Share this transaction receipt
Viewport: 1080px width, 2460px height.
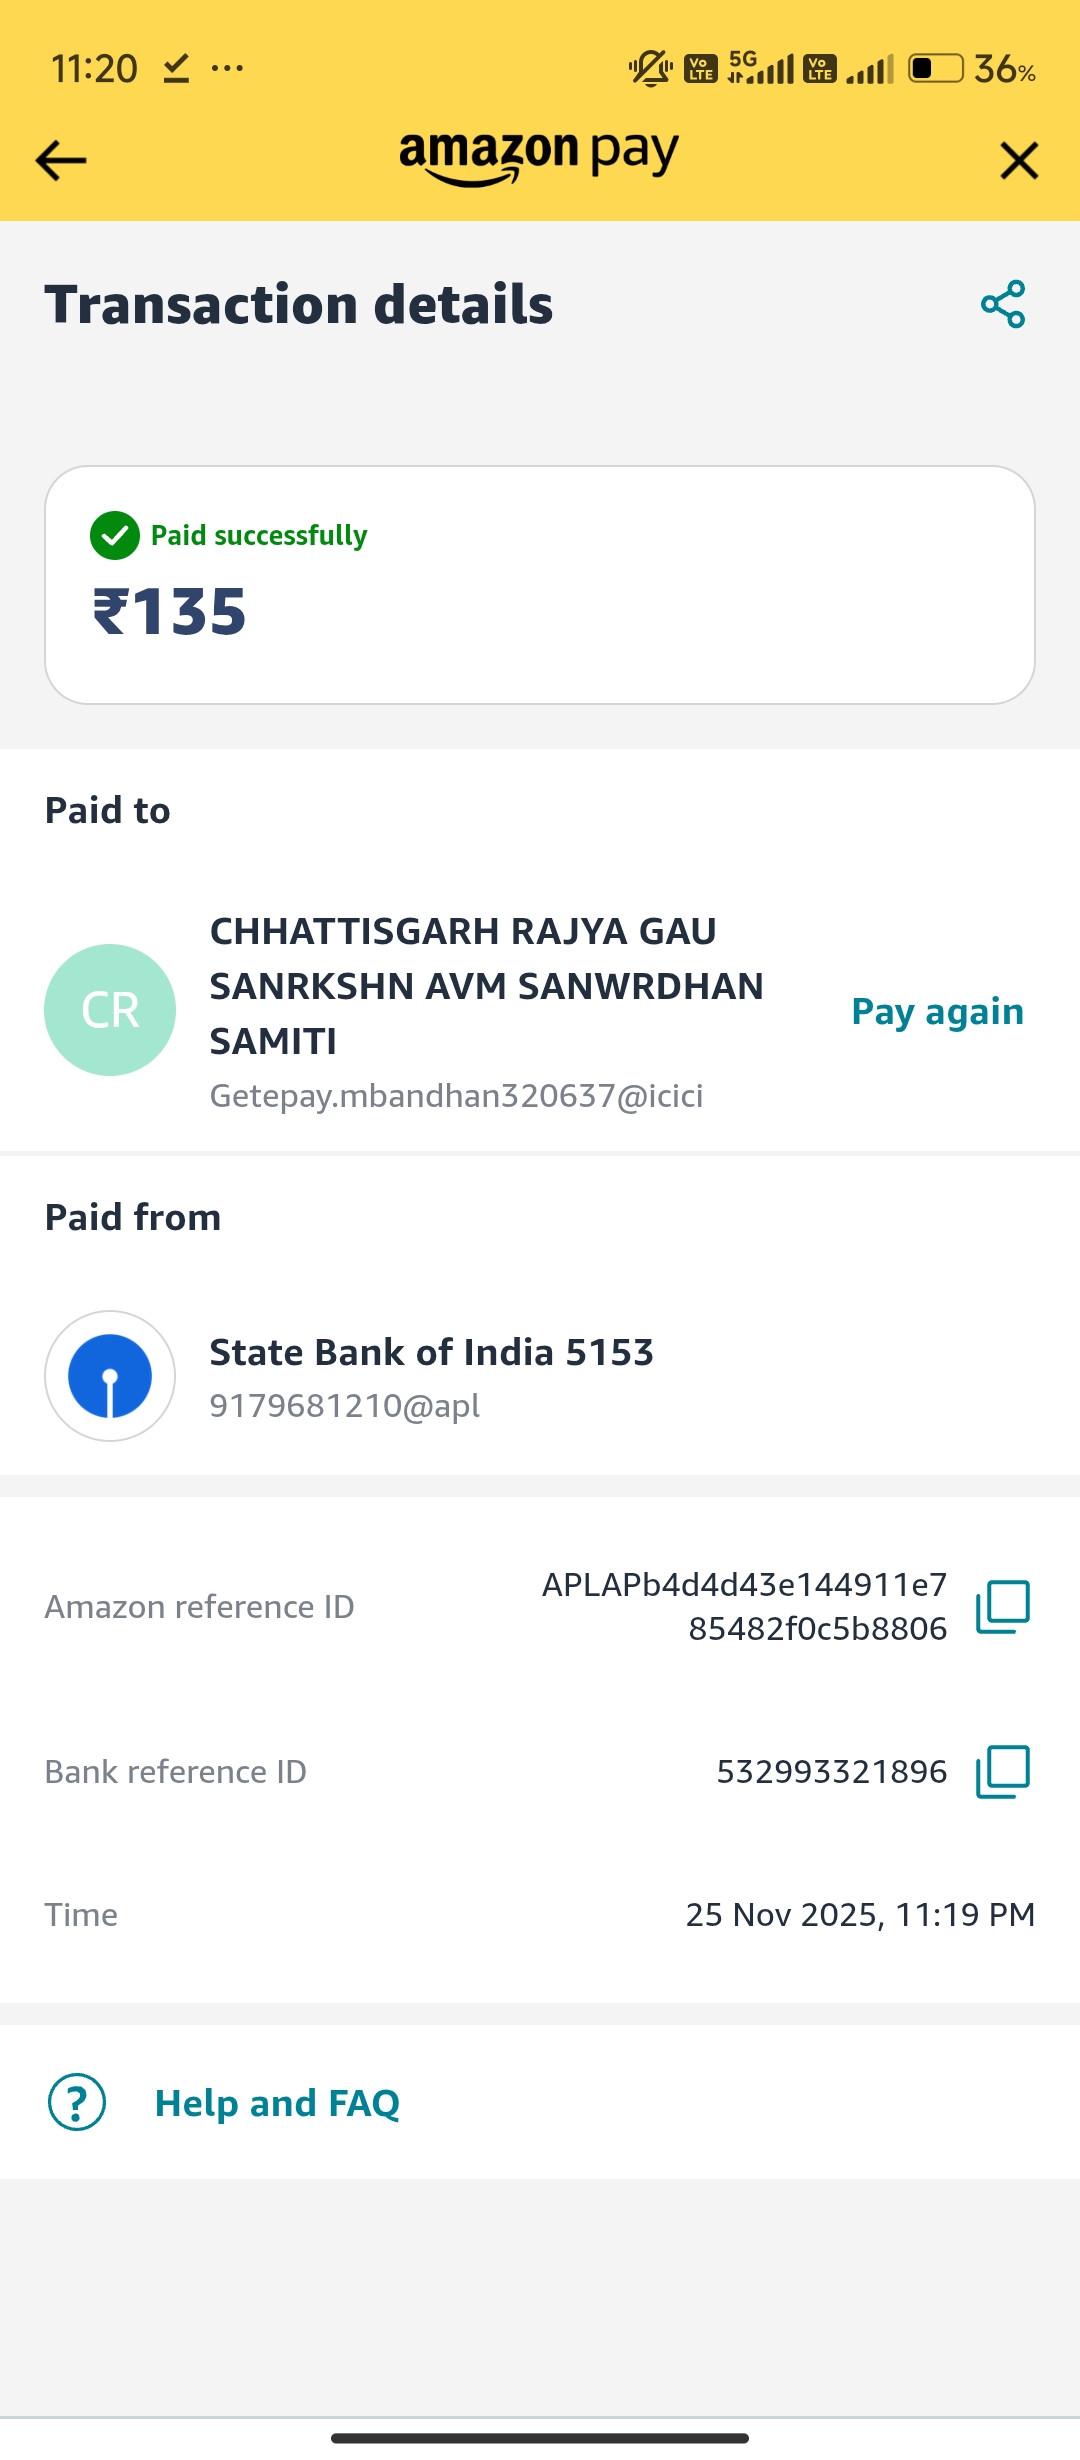[1003, 304]
